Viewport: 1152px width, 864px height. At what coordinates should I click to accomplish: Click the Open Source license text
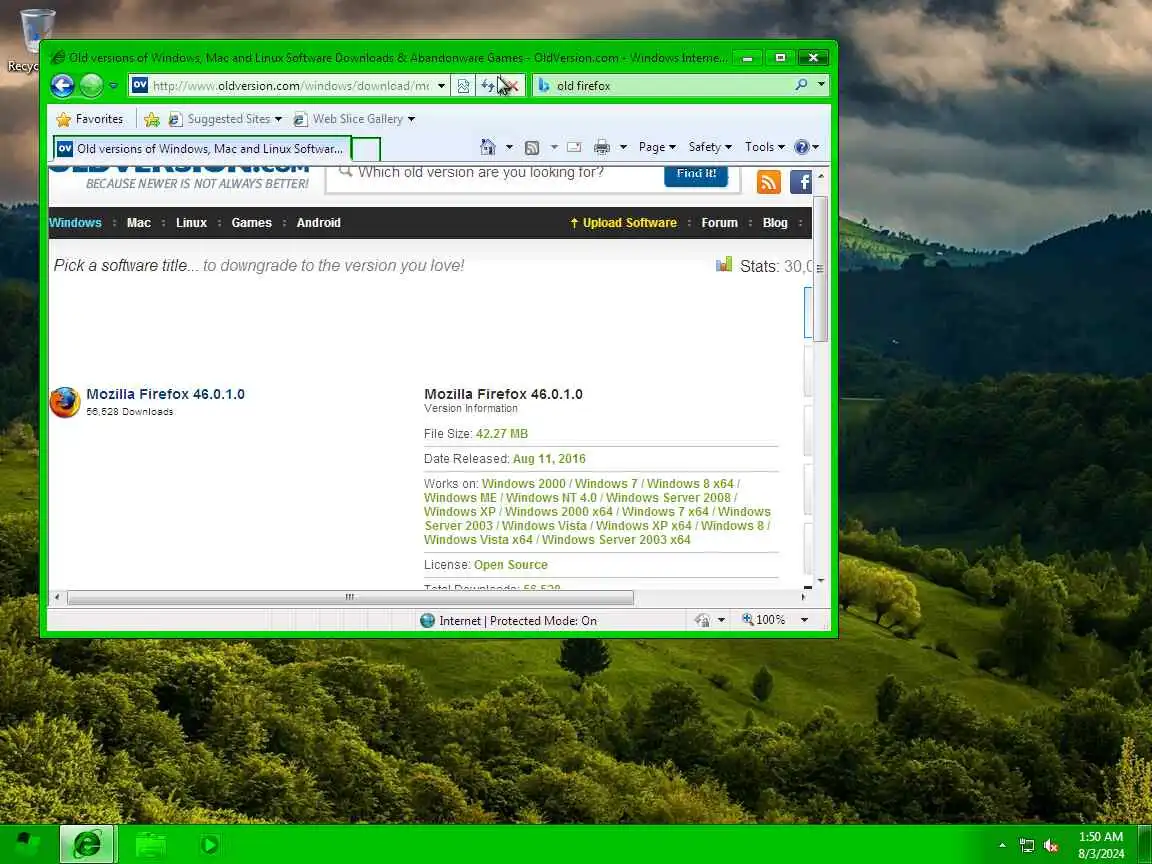tap(511, 565)
